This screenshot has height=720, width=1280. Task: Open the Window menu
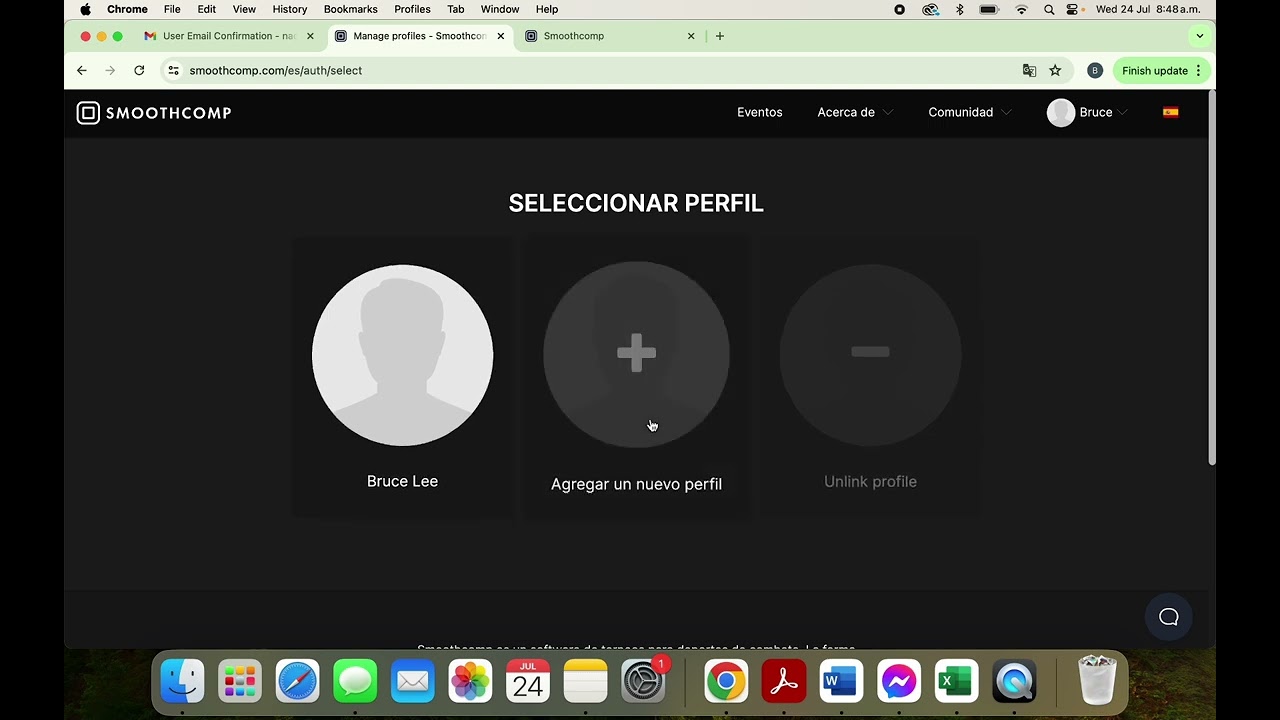click(x=500, y=9)
